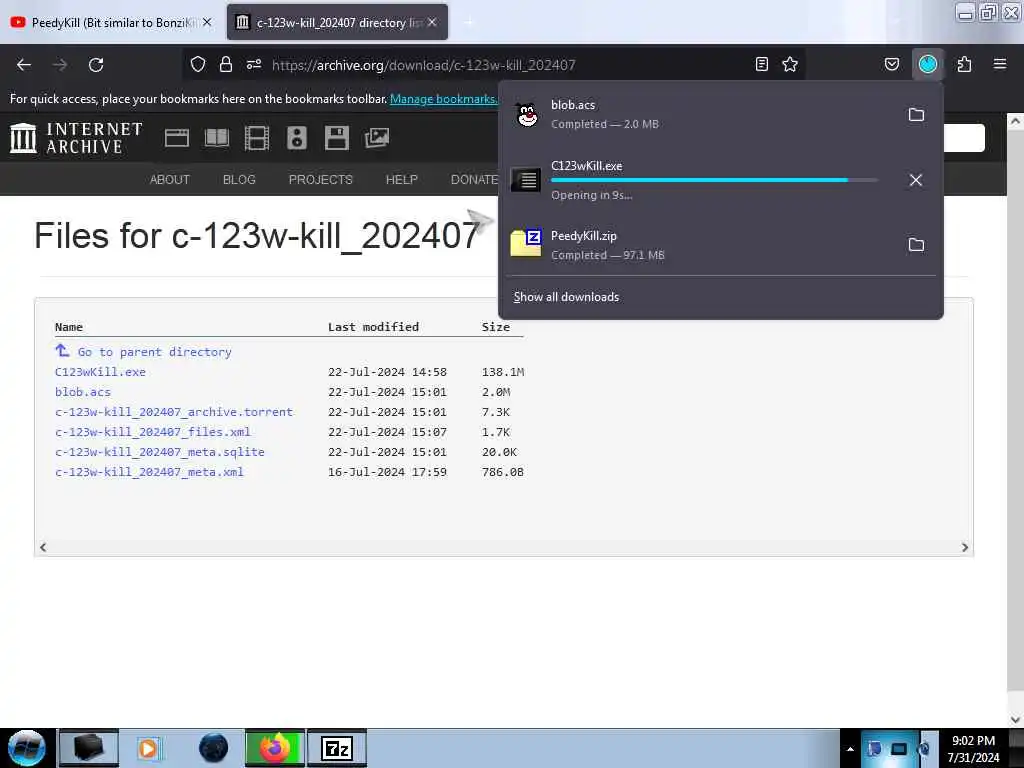Open the Windows Start orb

(x=27, y=748)
